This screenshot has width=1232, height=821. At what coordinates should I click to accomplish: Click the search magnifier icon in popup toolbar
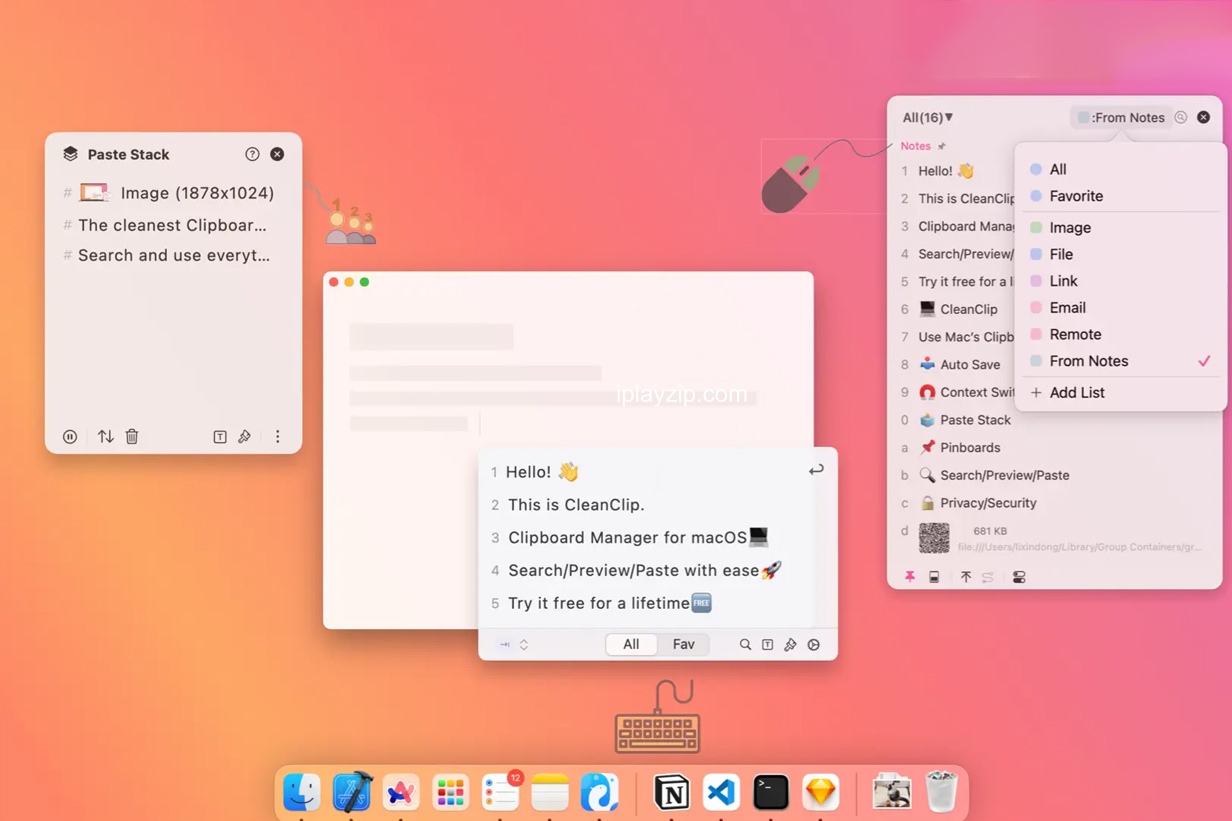pos(745,645)
